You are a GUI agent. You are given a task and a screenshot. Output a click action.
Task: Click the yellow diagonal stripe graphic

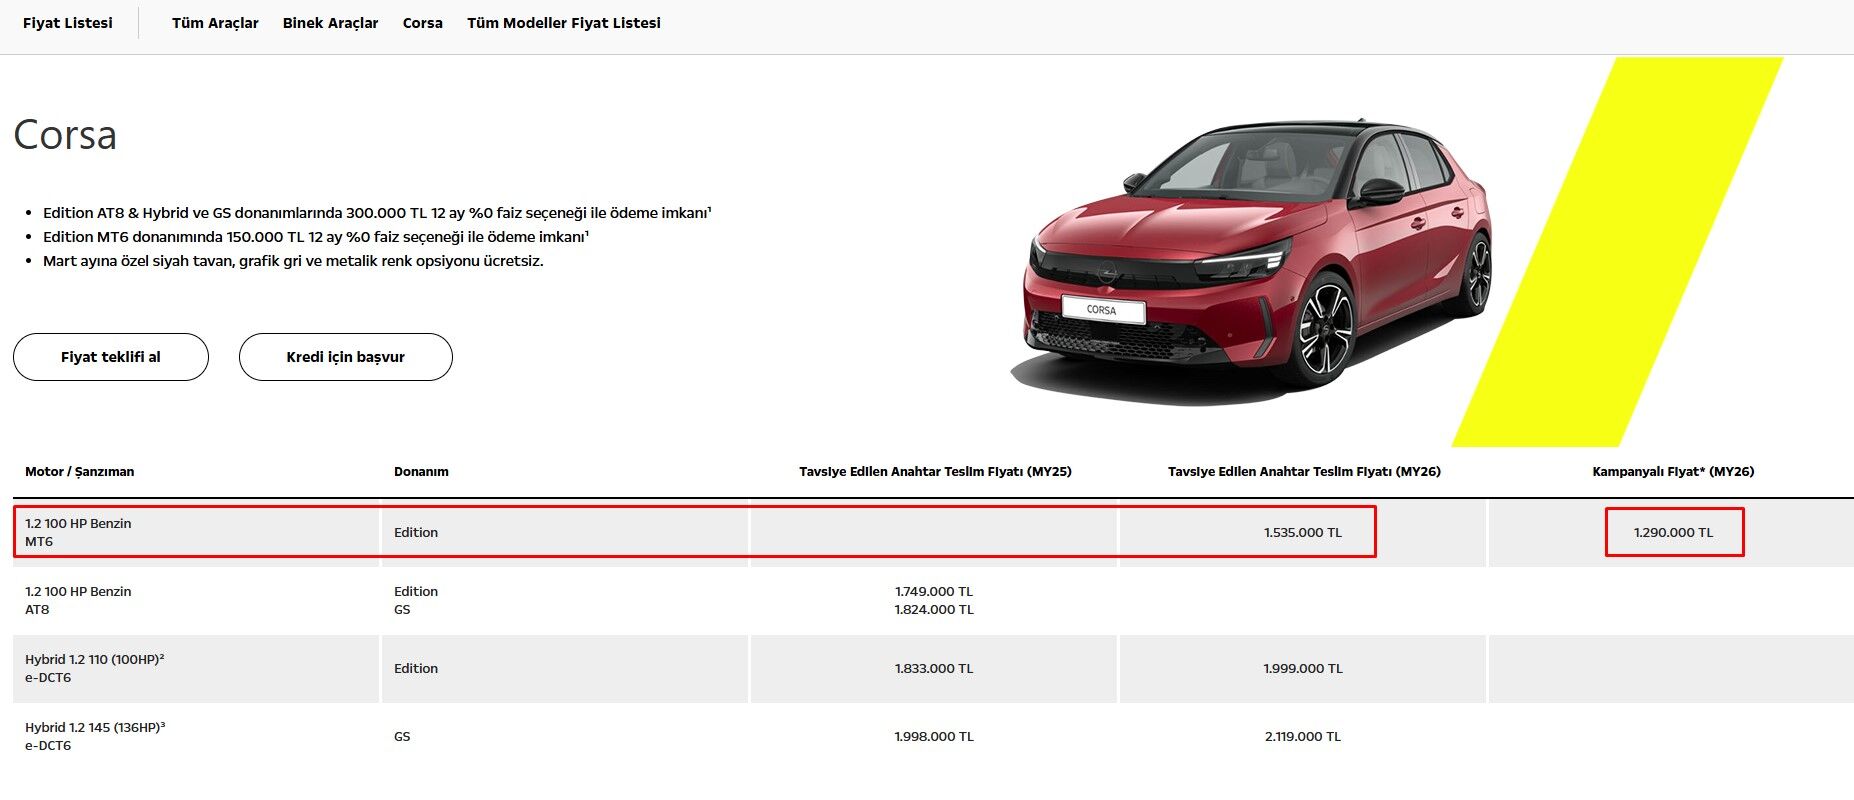tap(1640, 250)
